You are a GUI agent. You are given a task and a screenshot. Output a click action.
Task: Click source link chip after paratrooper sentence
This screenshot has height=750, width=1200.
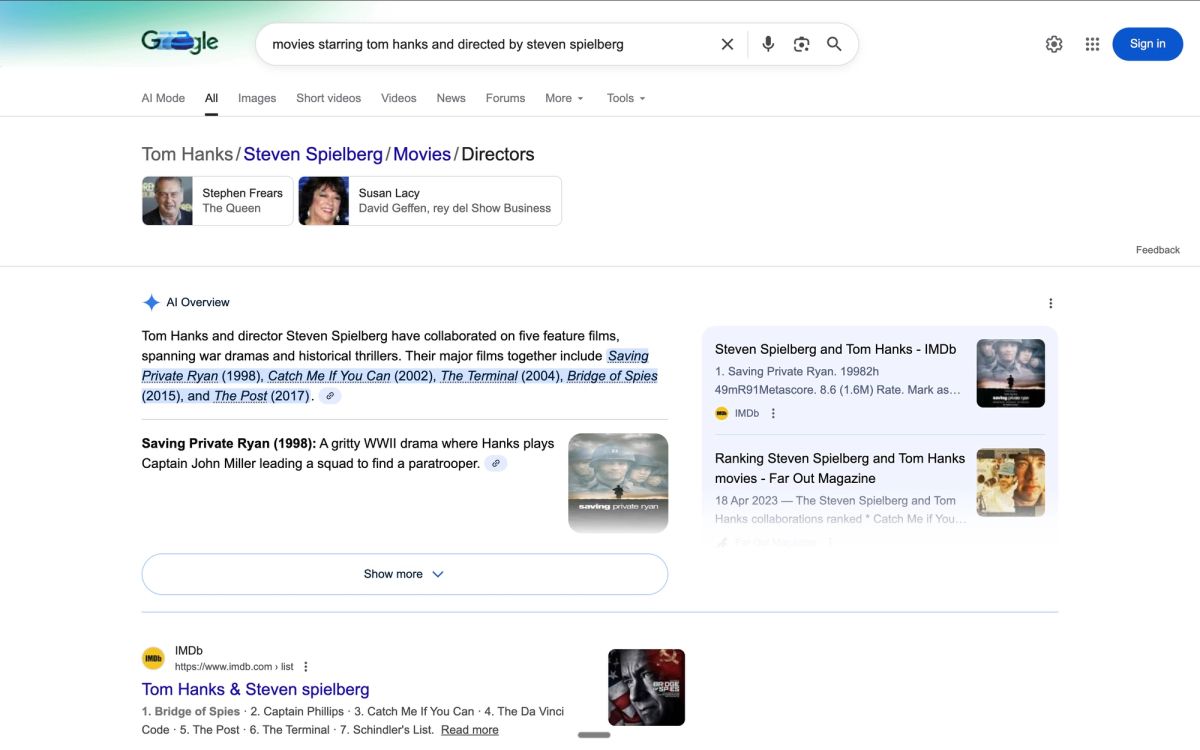pyautogui.click(x=496, y=464)
